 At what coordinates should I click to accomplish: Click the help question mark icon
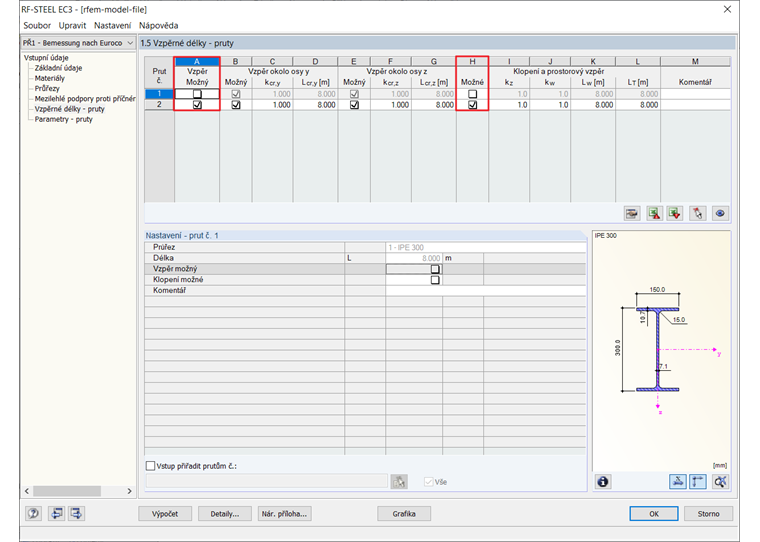[x=33, y=513]
